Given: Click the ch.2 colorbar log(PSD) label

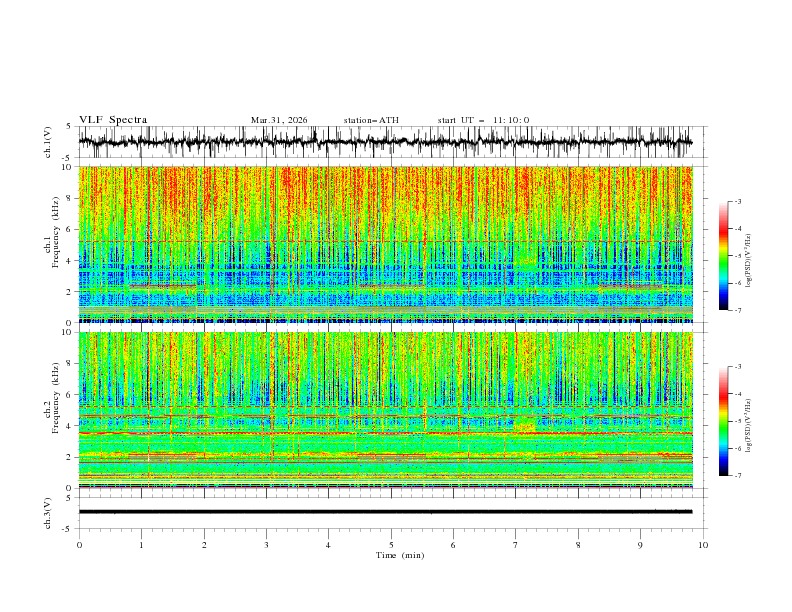Looking at the screenshot, I should 748,426.
